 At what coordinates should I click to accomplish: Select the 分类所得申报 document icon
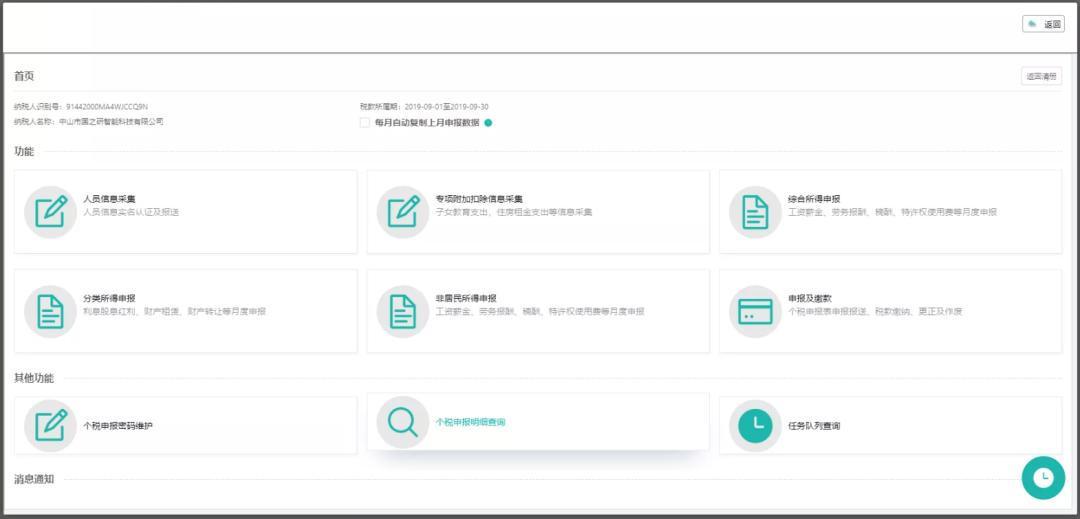pos(50,311)
